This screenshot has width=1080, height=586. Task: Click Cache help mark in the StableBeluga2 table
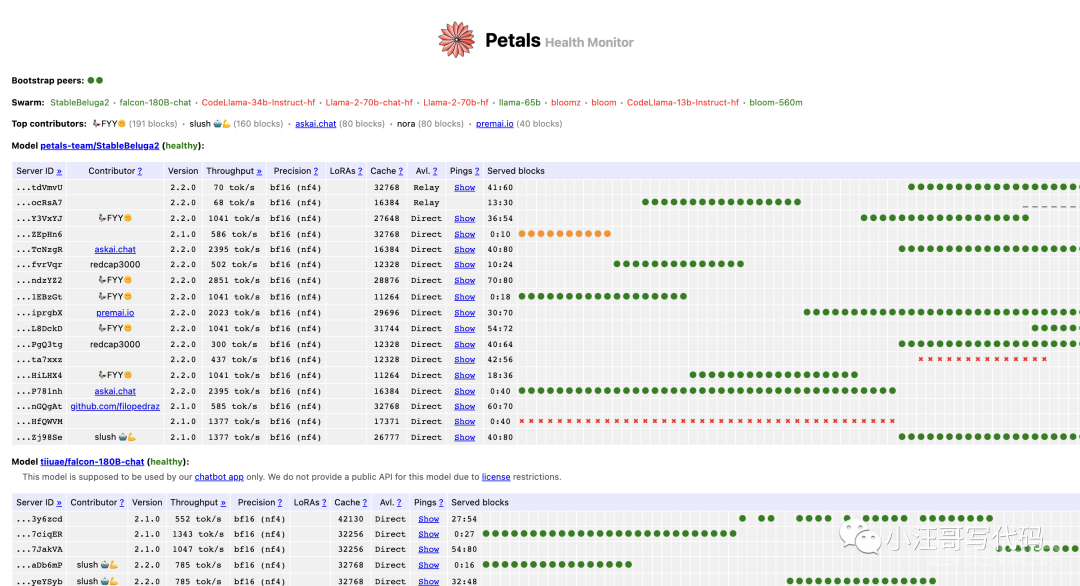click(401, 171)
